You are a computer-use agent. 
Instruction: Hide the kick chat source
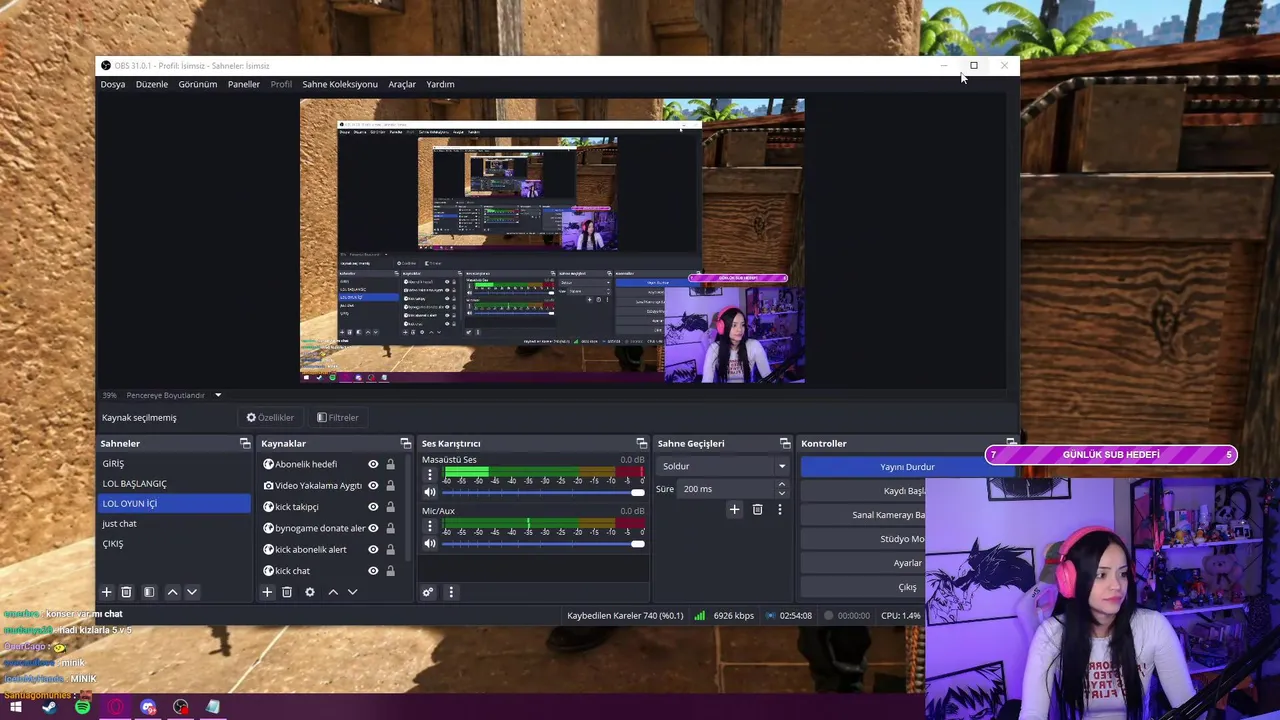[x=373, y=571]
